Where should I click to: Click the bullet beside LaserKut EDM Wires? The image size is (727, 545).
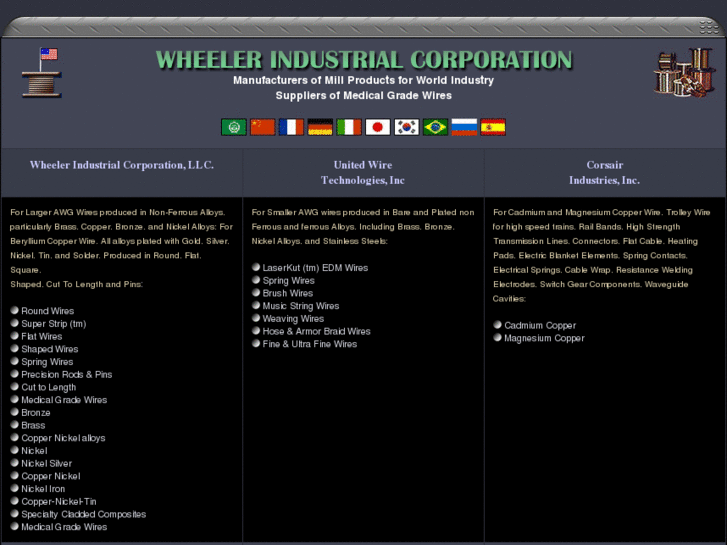point(256,267)
